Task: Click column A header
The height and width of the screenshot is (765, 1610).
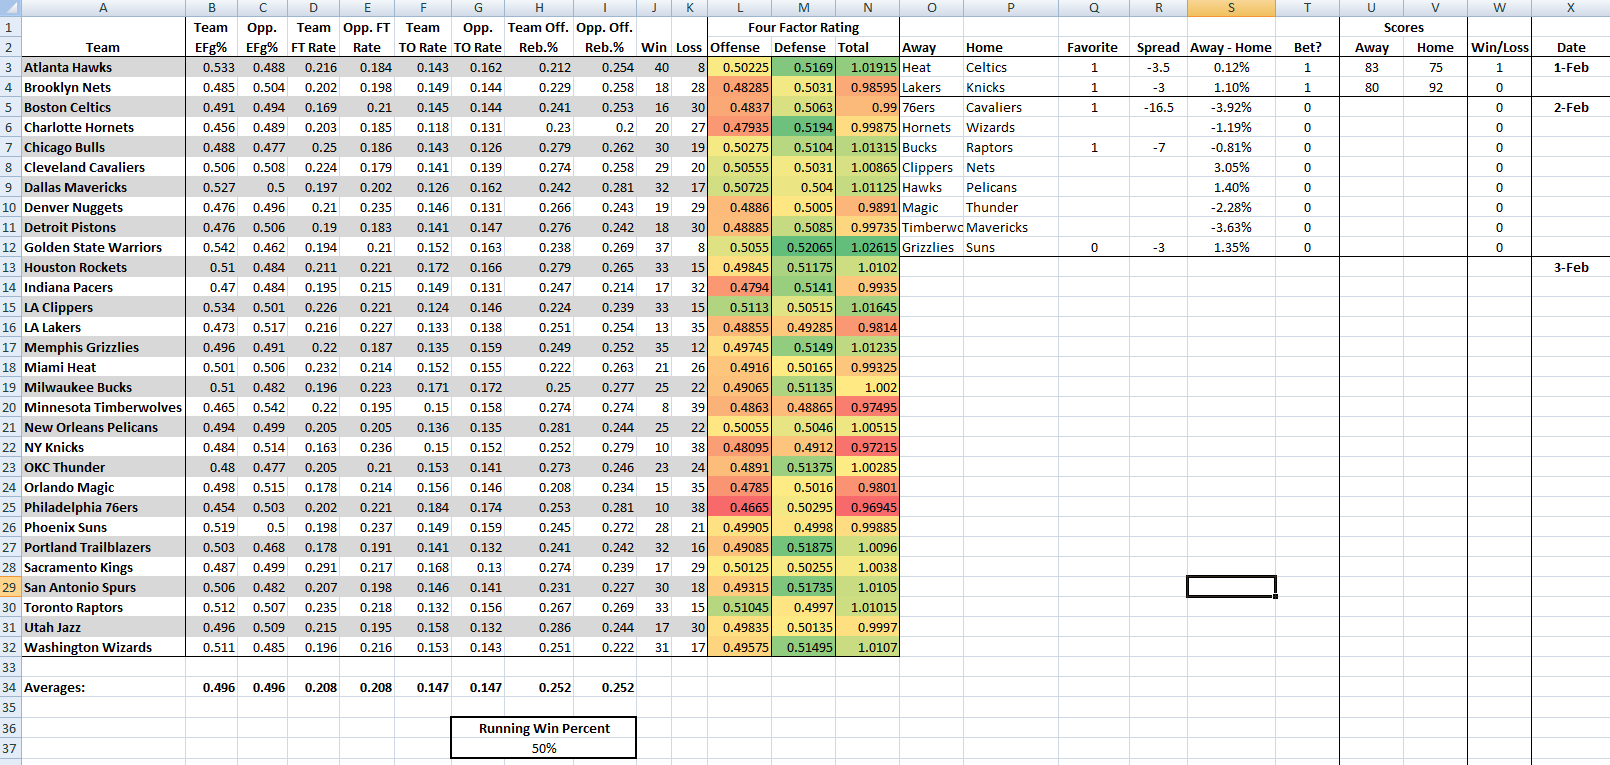Action: click(103, 8)
